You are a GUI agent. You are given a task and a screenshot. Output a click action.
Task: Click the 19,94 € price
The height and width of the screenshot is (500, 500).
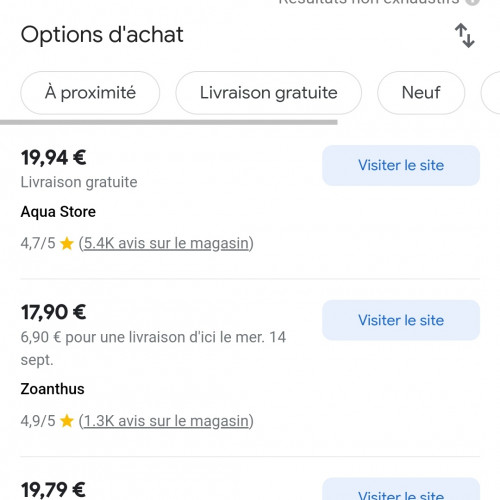[54, 158]
